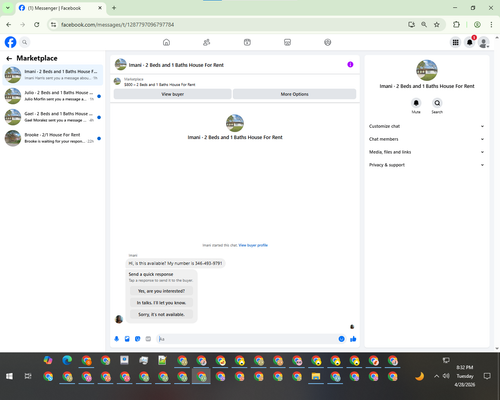
Task: Send quick response 'In talks. I'll let you know.'
Action: coord(161,303)
